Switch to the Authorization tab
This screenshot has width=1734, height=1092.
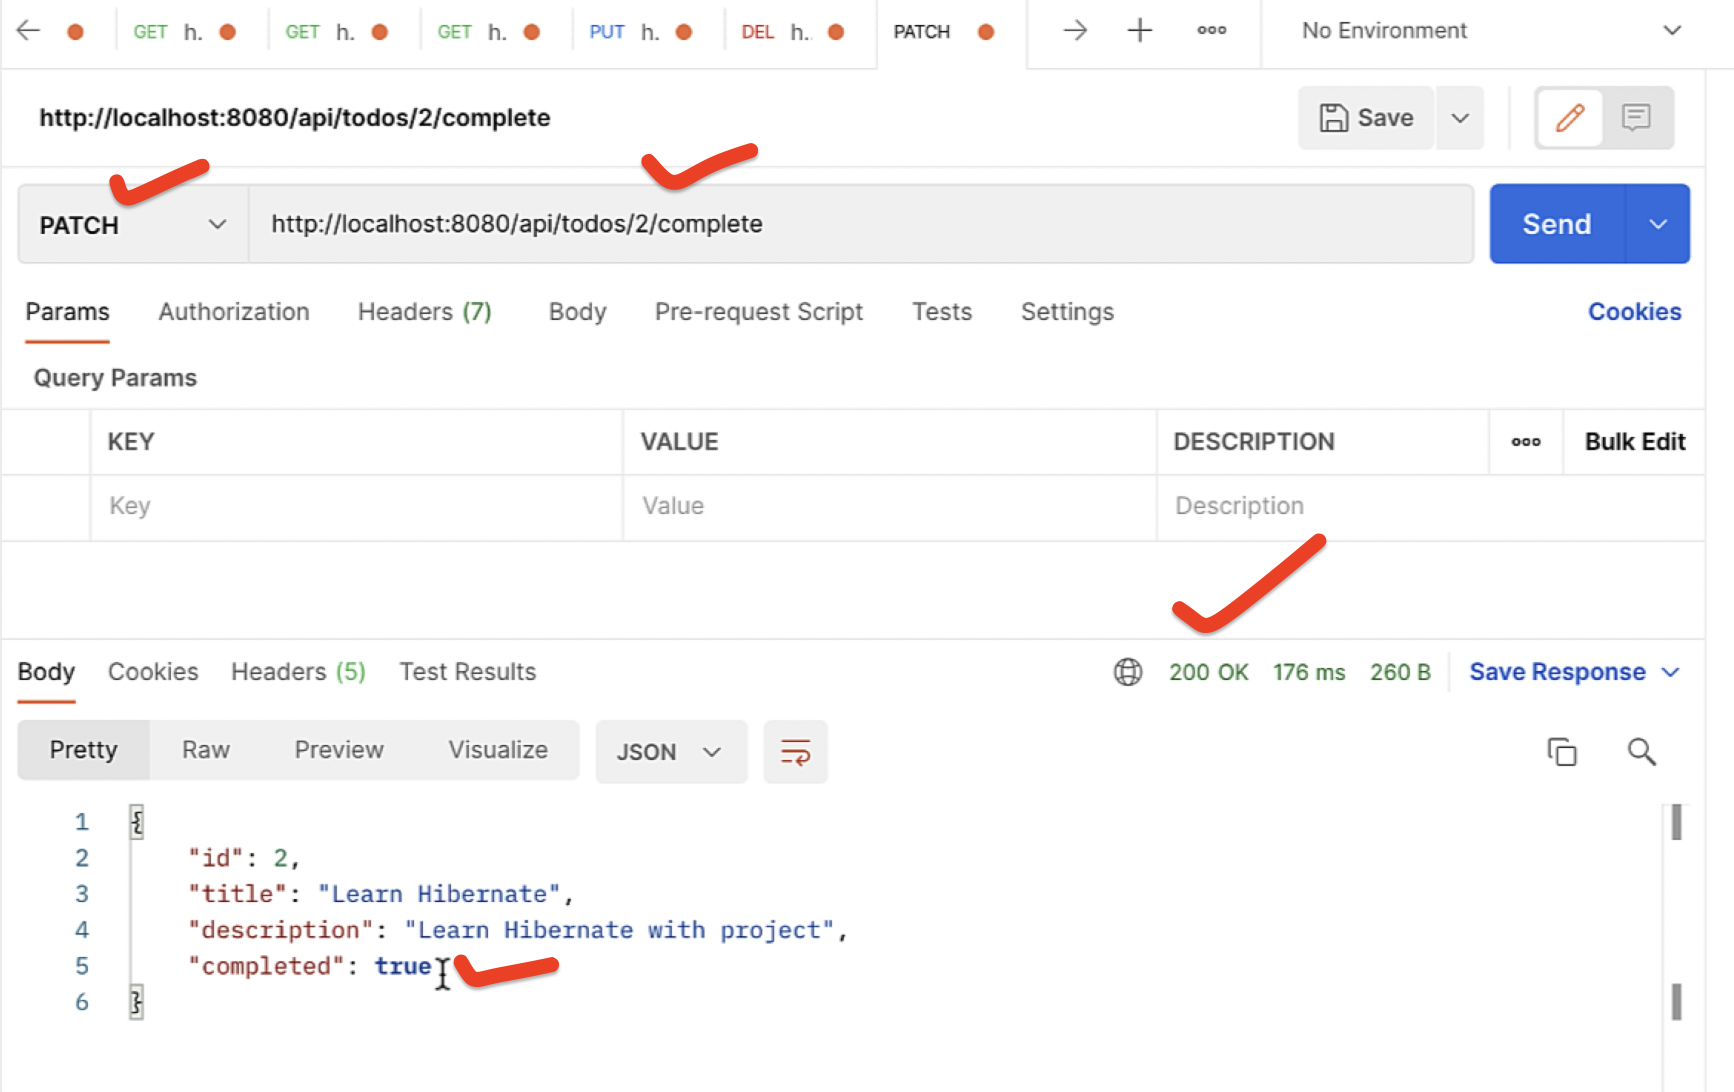tap(233, 311)
